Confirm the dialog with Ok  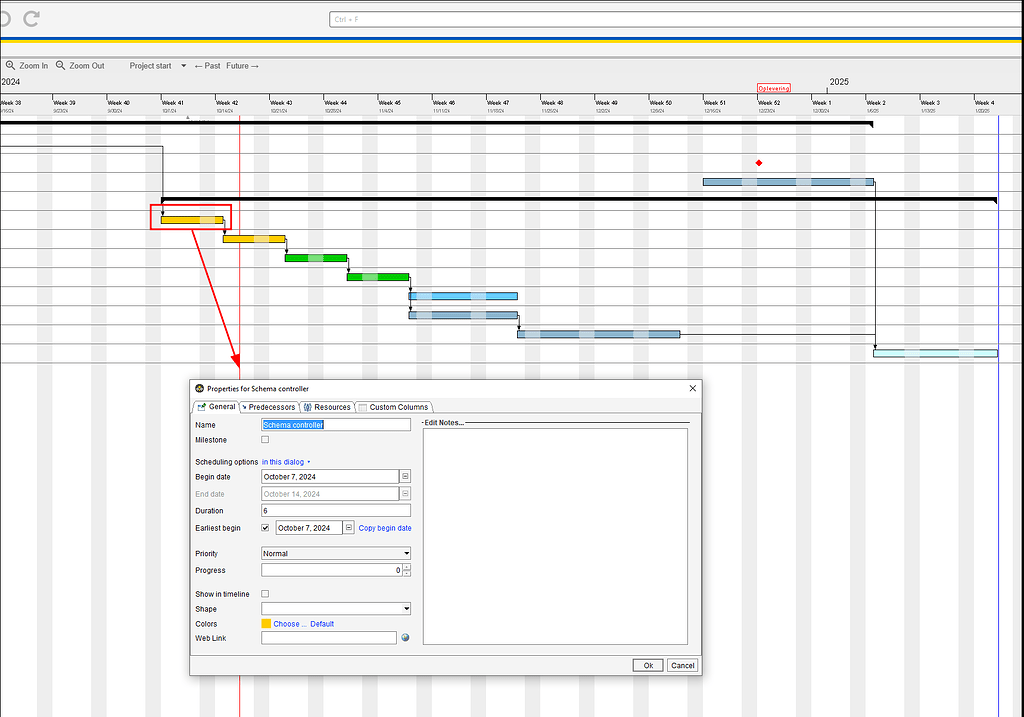(647, 665)
